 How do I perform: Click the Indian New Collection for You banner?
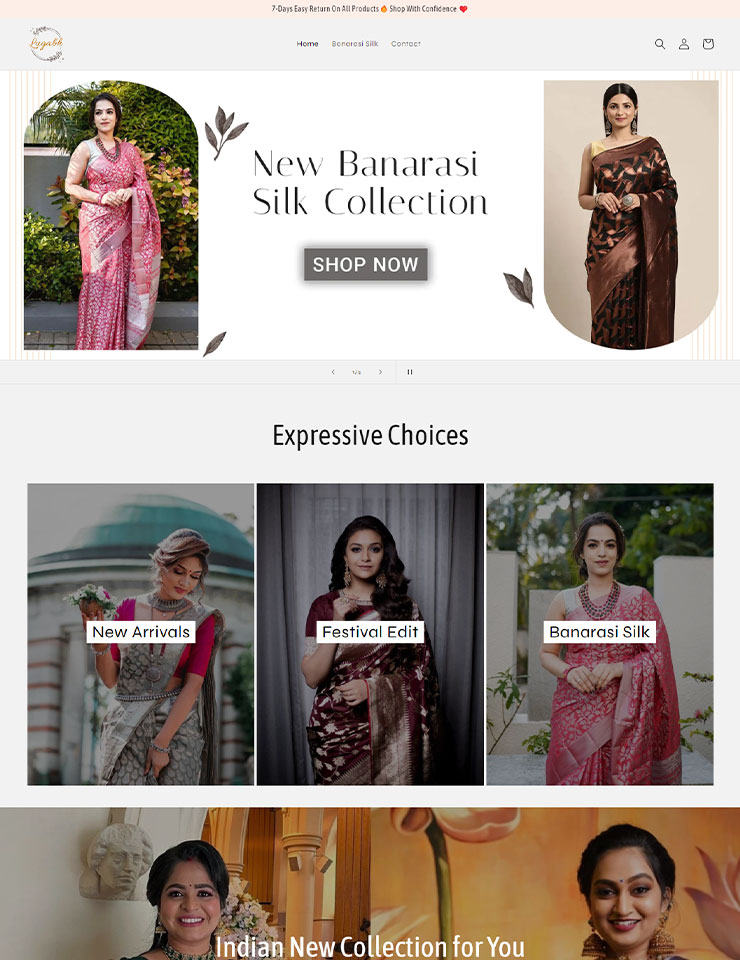370,883
